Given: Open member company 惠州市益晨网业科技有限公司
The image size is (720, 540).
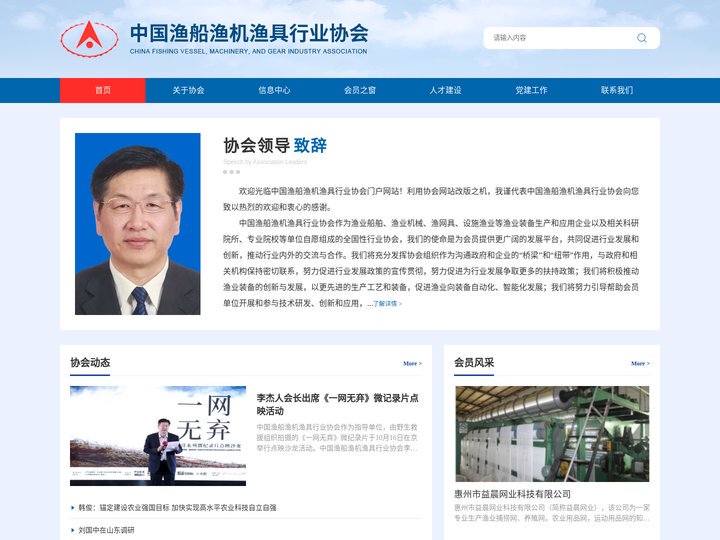Looking at the screenshot, I should 512,494.
